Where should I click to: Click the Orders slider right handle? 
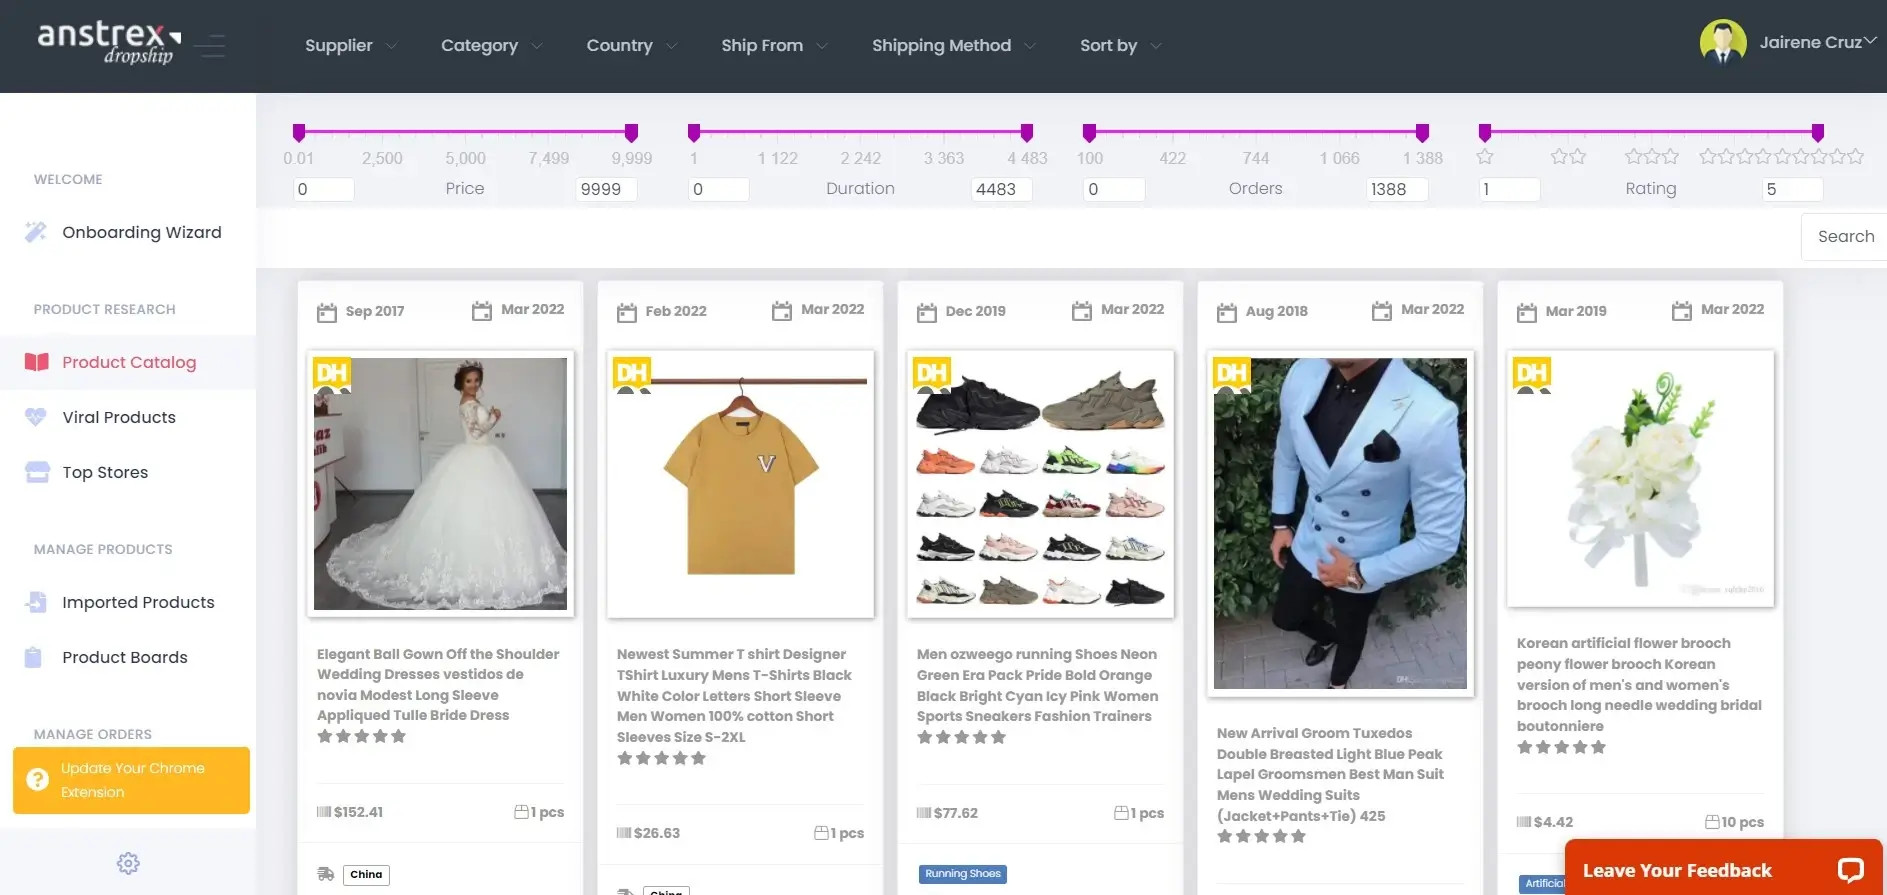1422,132
